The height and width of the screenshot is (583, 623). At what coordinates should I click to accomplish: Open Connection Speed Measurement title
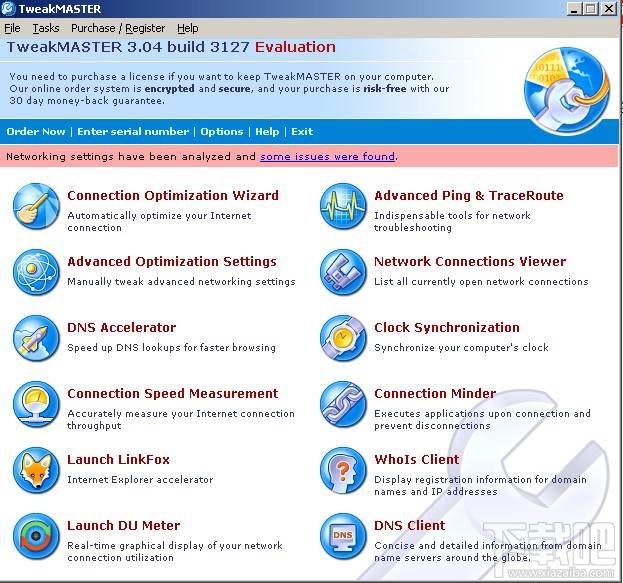172,393
